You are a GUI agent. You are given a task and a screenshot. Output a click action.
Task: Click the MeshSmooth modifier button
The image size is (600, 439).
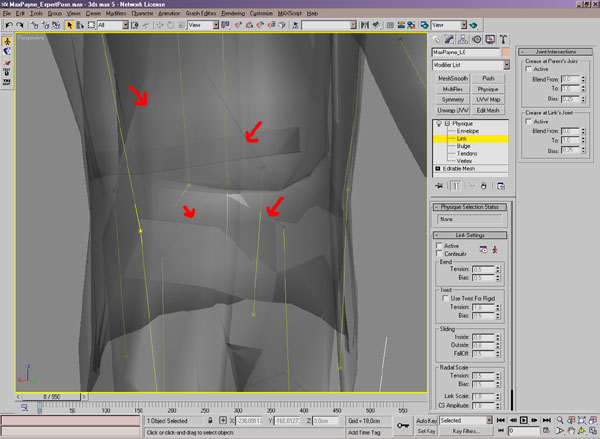pyautogui.click(x=453, y=77)
